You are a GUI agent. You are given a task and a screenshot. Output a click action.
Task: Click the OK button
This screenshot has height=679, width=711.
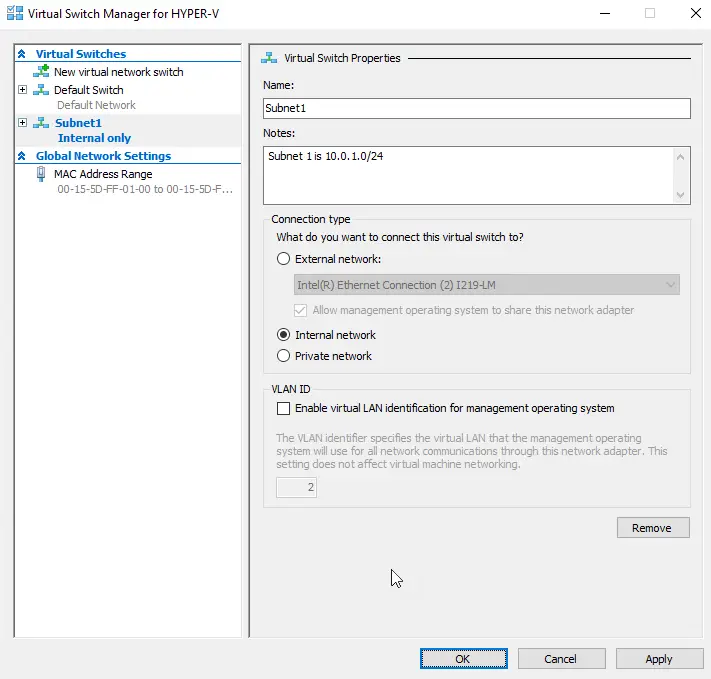pyautogui.click(x=463, y=659)
